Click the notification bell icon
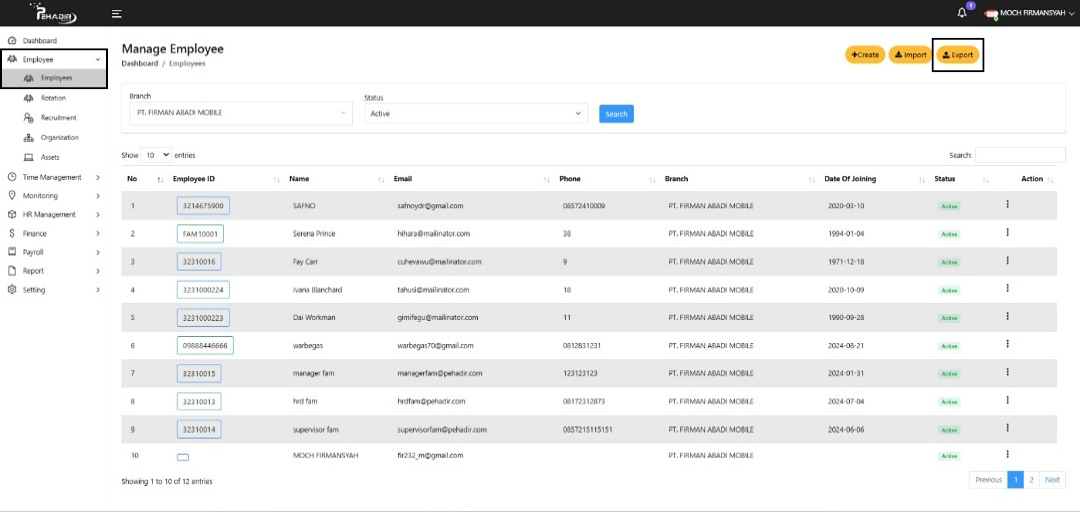Screen dimensions: 1080x512 pyautogui.click(x=961, y=13)
